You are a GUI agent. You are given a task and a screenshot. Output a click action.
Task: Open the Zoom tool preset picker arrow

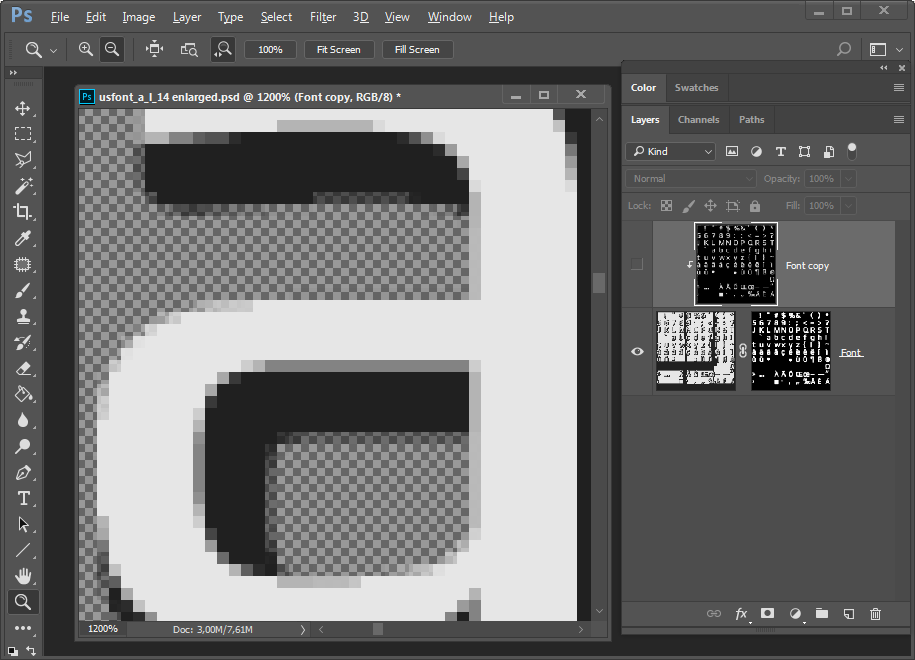(54, 51)
